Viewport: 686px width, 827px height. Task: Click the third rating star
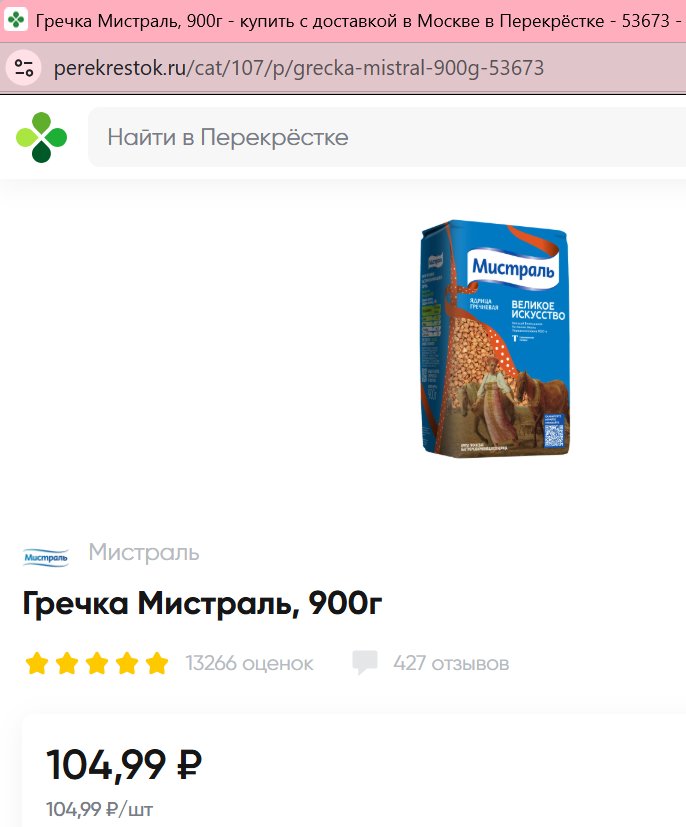[97, 663]
